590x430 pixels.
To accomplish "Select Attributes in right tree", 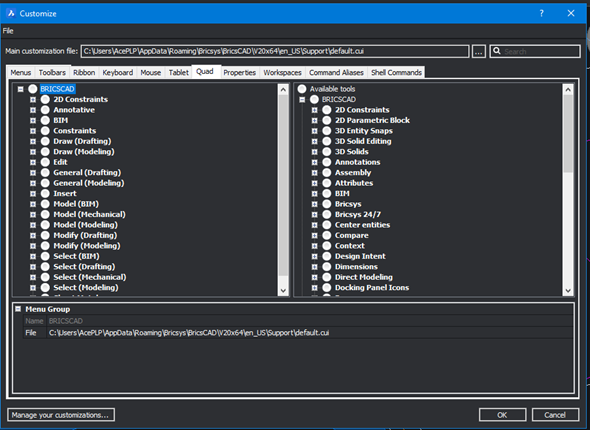I will point(354,183).
